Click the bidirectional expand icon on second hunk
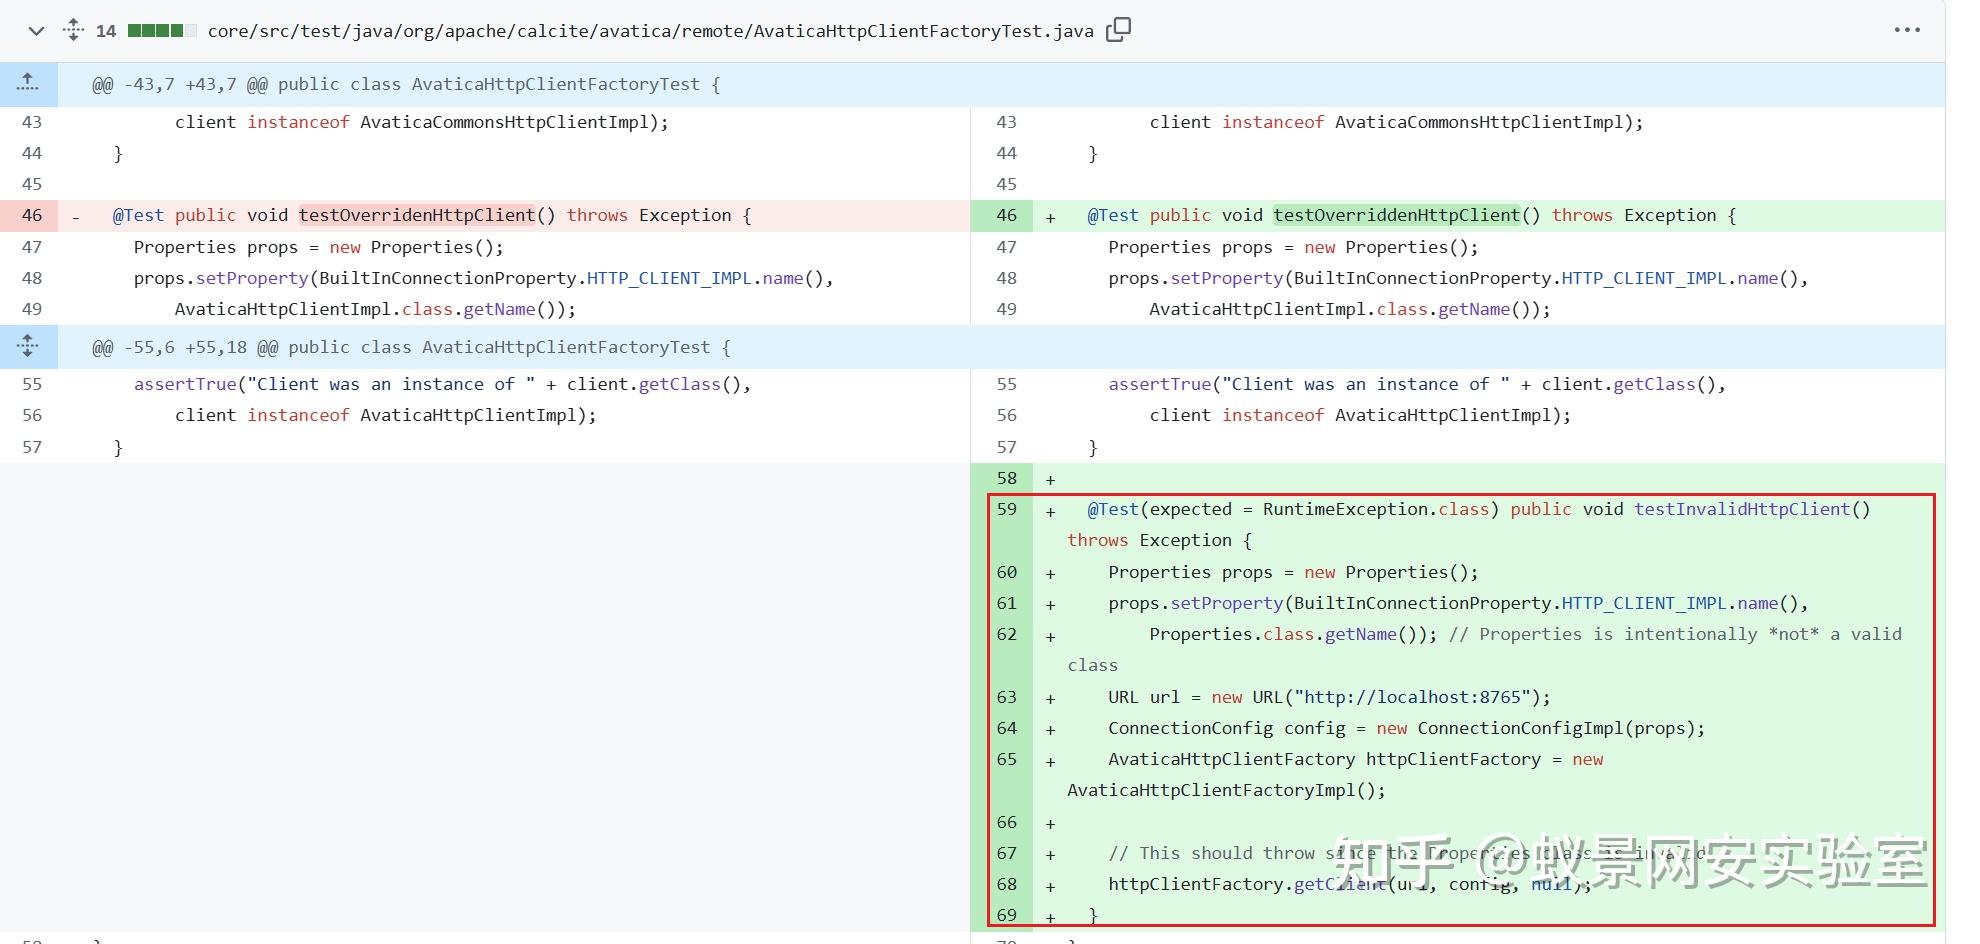Screen dimensions: 1980x944 tap(28, 347)
